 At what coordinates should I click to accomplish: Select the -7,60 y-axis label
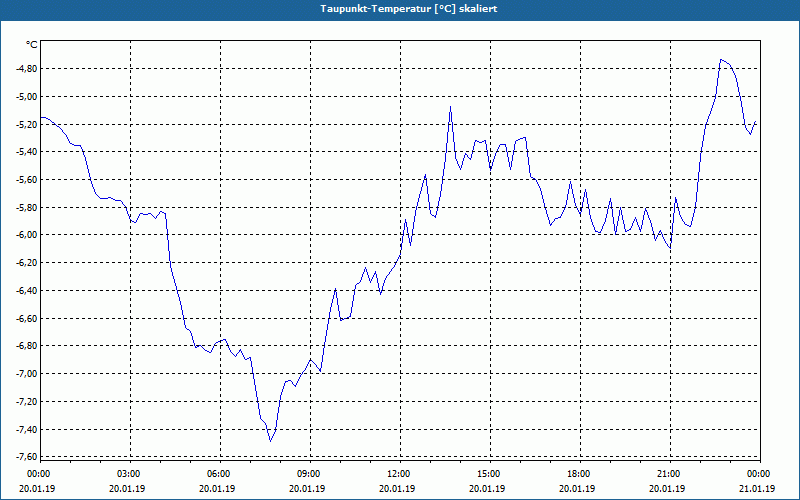pyautogui.click(x=27, y=457)
